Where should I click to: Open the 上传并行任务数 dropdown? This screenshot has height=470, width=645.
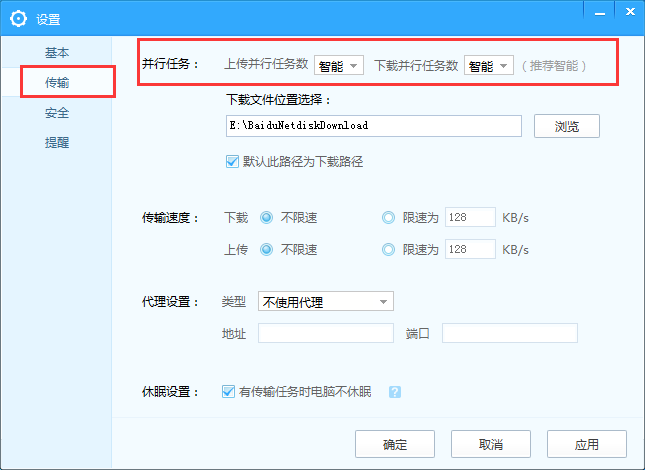[339, 65]
